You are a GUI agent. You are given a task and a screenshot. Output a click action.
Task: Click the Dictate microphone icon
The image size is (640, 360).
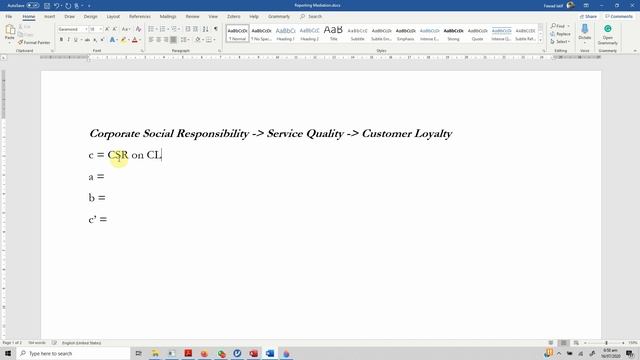tap(584, 29)
